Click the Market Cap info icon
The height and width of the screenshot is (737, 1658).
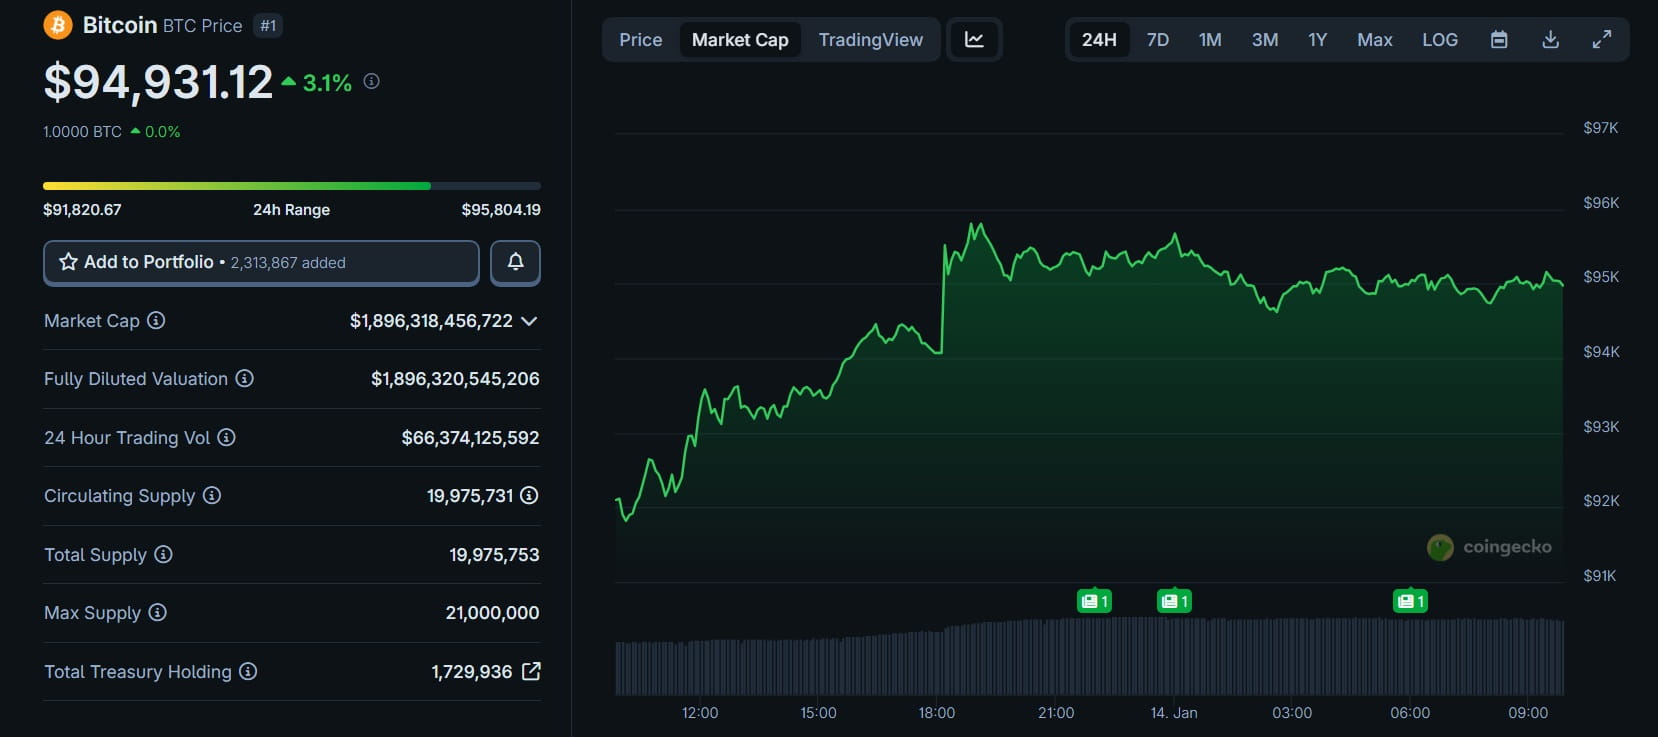click(x=156, y=320)
